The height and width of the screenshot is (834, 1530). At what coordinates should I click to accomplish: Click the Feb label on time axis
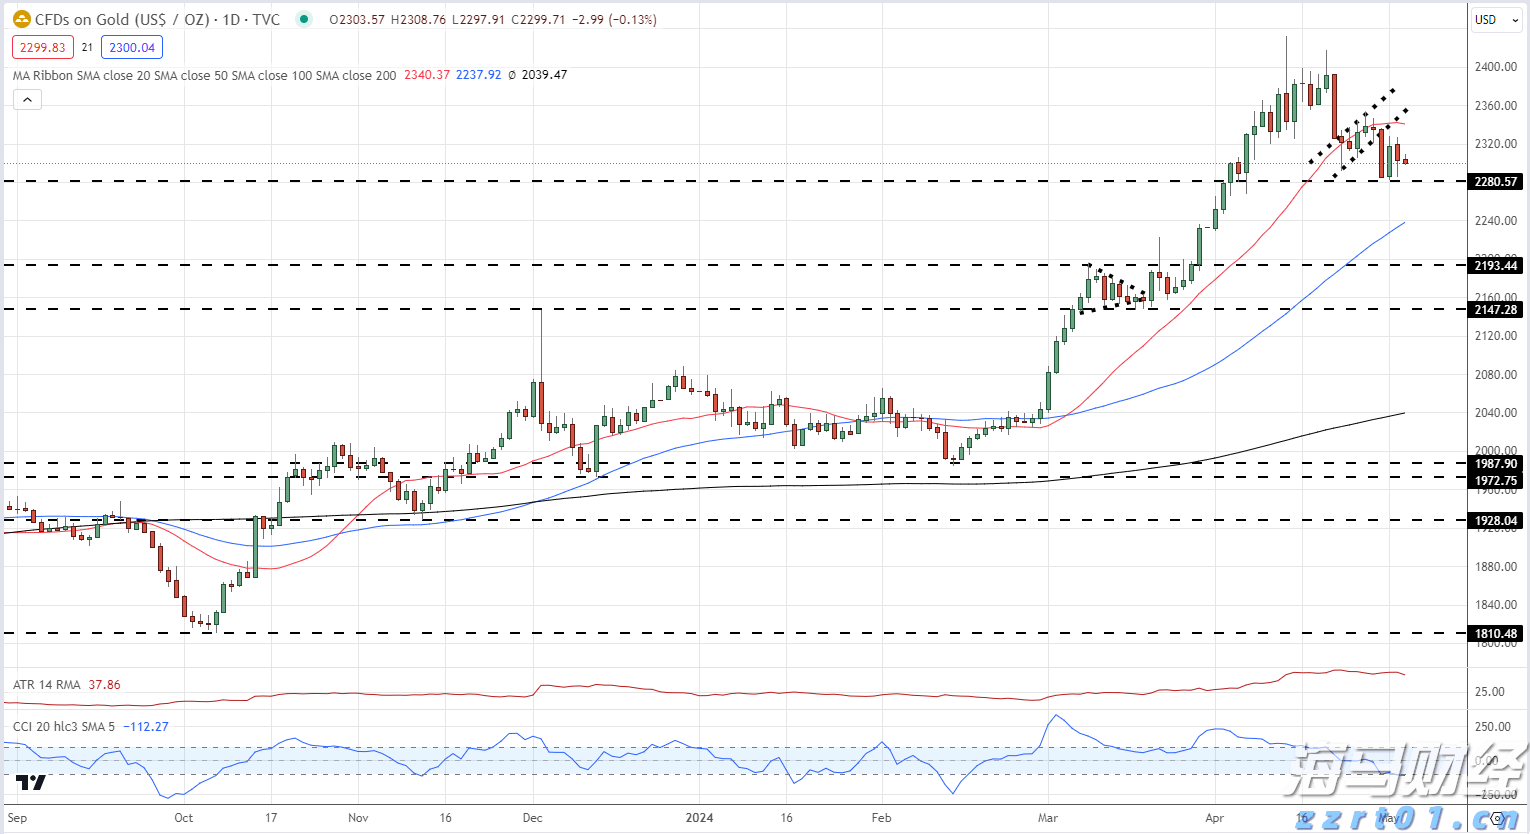click(881, 818)
